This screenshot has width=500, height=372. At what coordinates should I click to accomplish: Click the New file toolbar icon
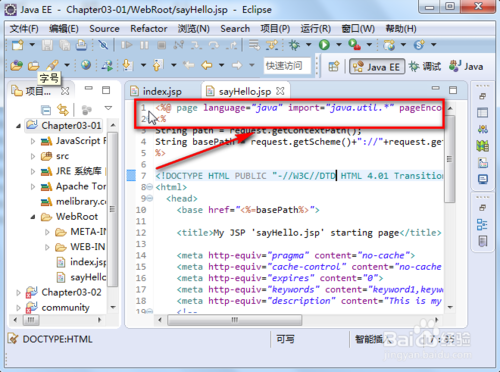tap(17, 44)
